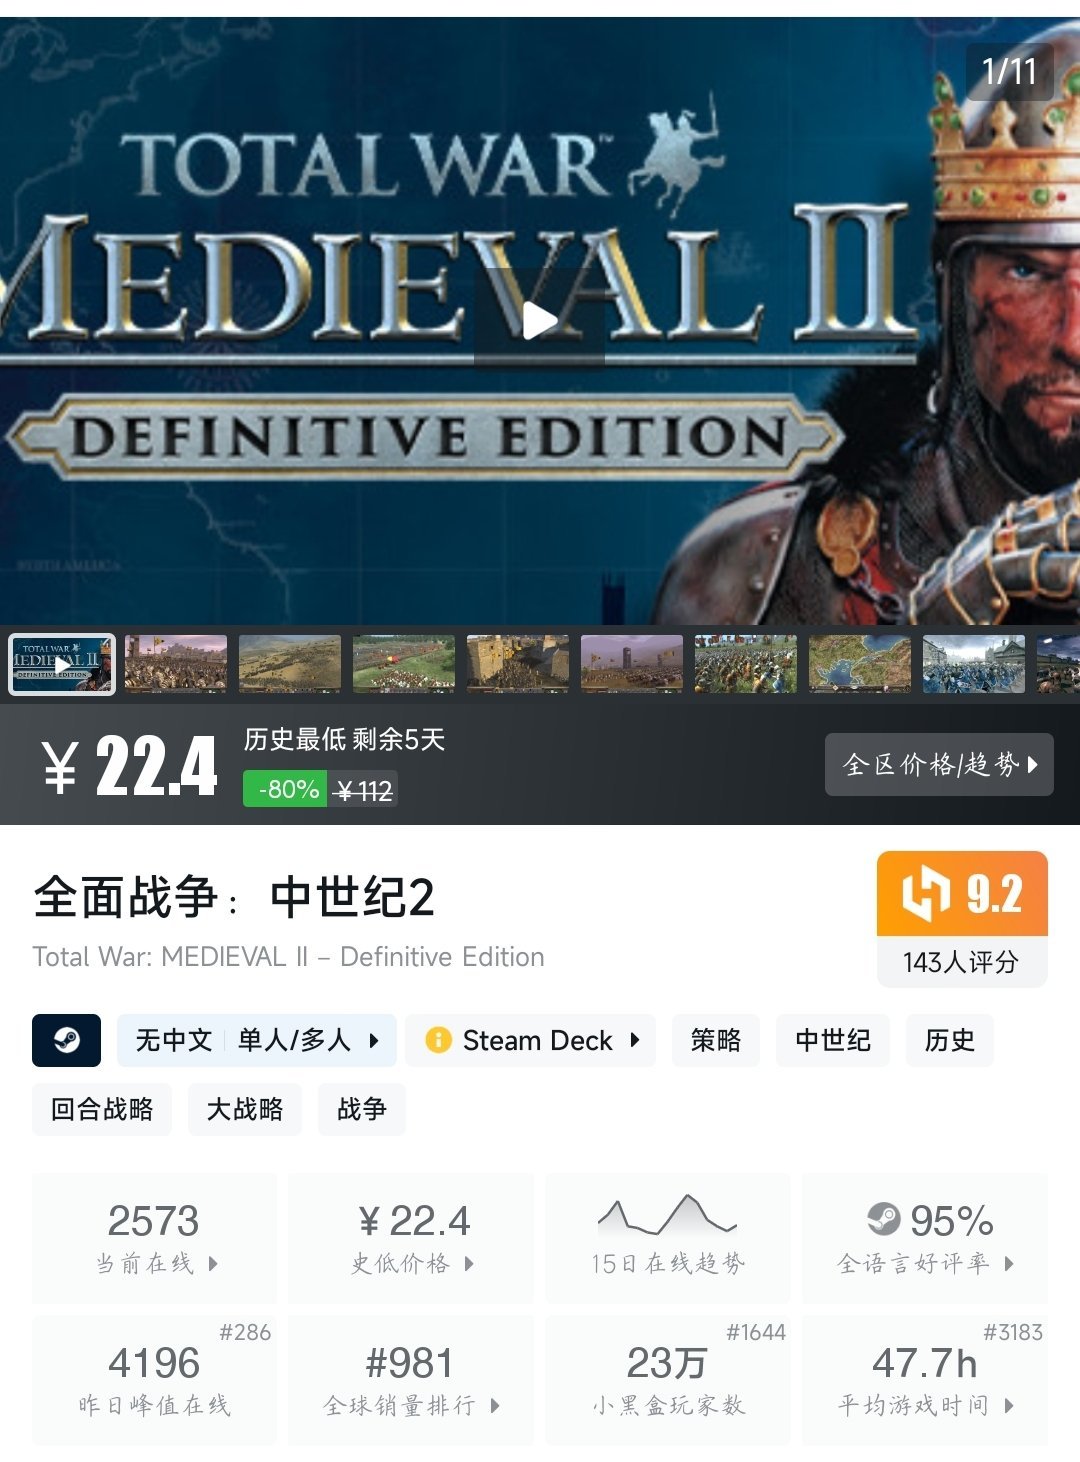Screen dimensions: 1080x1462
Task: Expand 当前在线 current players stat
Action: click(x=154, y=1238)
